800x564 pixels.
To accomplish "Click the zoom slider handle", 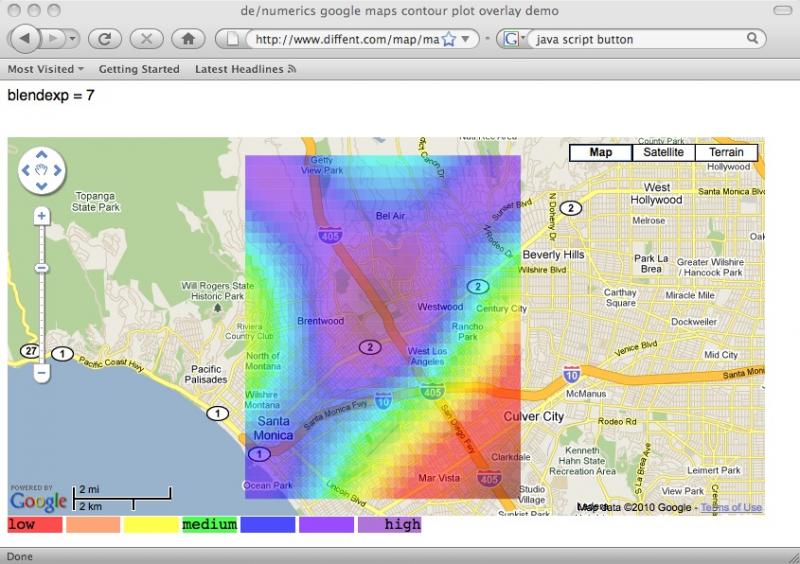I will (41, 268).
